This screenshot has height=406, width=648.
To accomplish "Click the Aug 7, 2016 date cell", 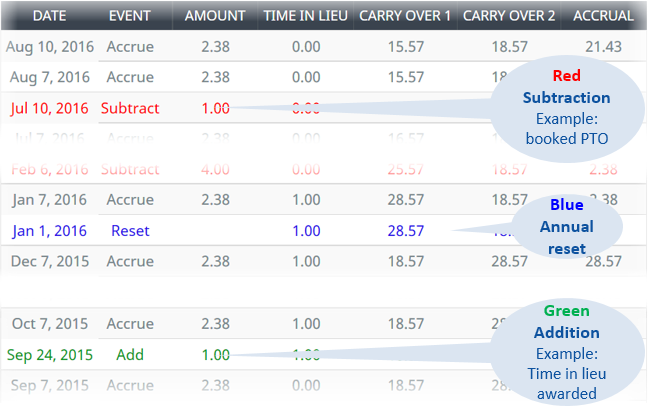I will coord(49,77).
